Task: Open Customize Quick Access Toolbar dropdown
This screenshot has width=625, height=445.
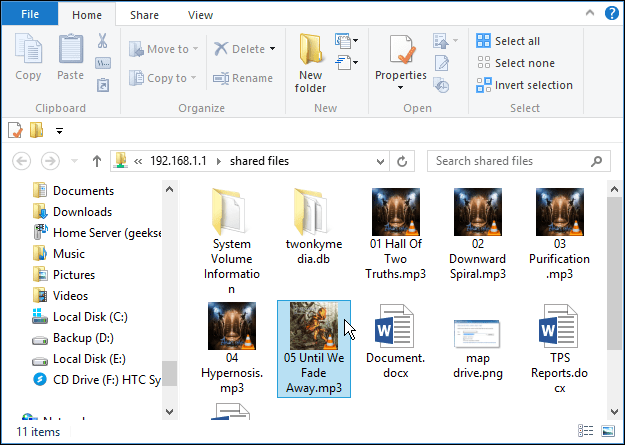Action: coord(59,131)
